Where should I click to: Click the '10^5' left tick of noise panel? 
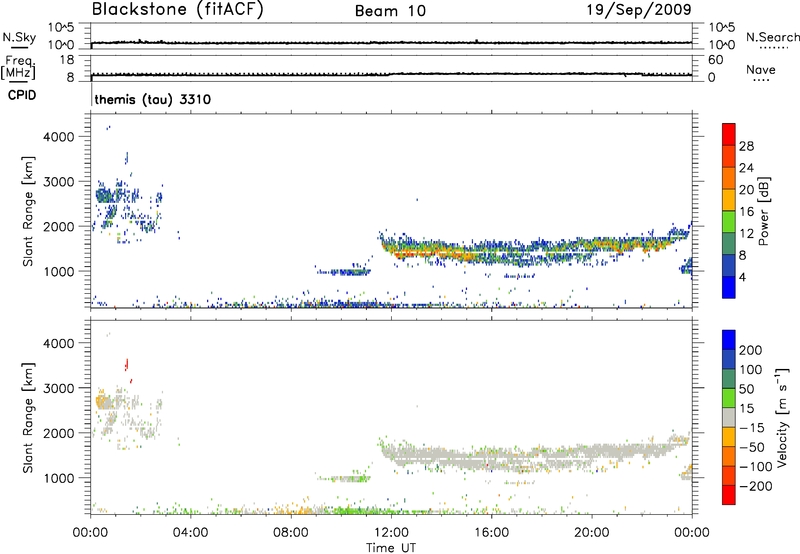click(x=61, y=28)
